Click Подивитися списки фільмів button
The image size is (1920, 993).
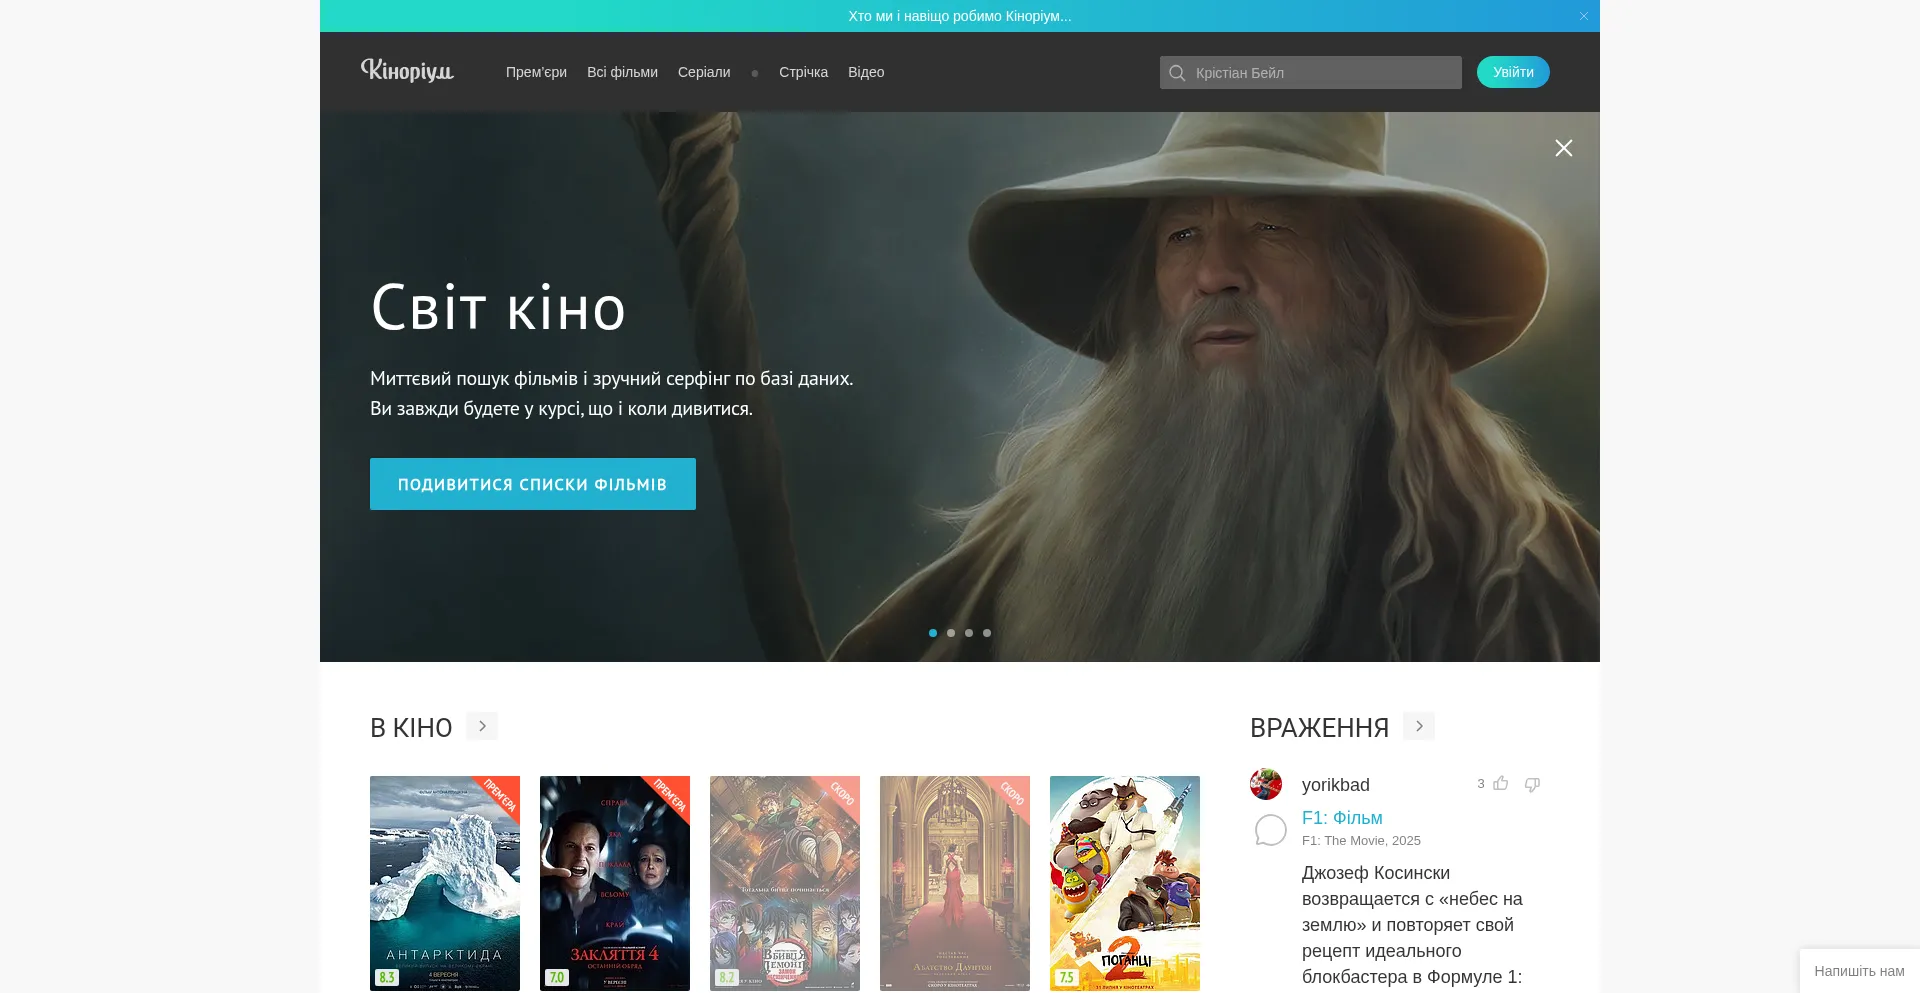(x=533, y=484)
